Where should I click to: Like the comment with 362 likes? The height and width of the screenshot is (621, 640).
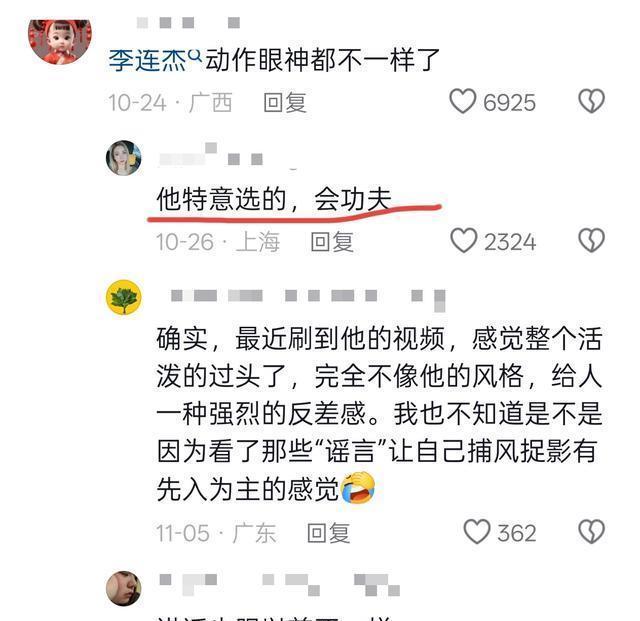(477, 532)
